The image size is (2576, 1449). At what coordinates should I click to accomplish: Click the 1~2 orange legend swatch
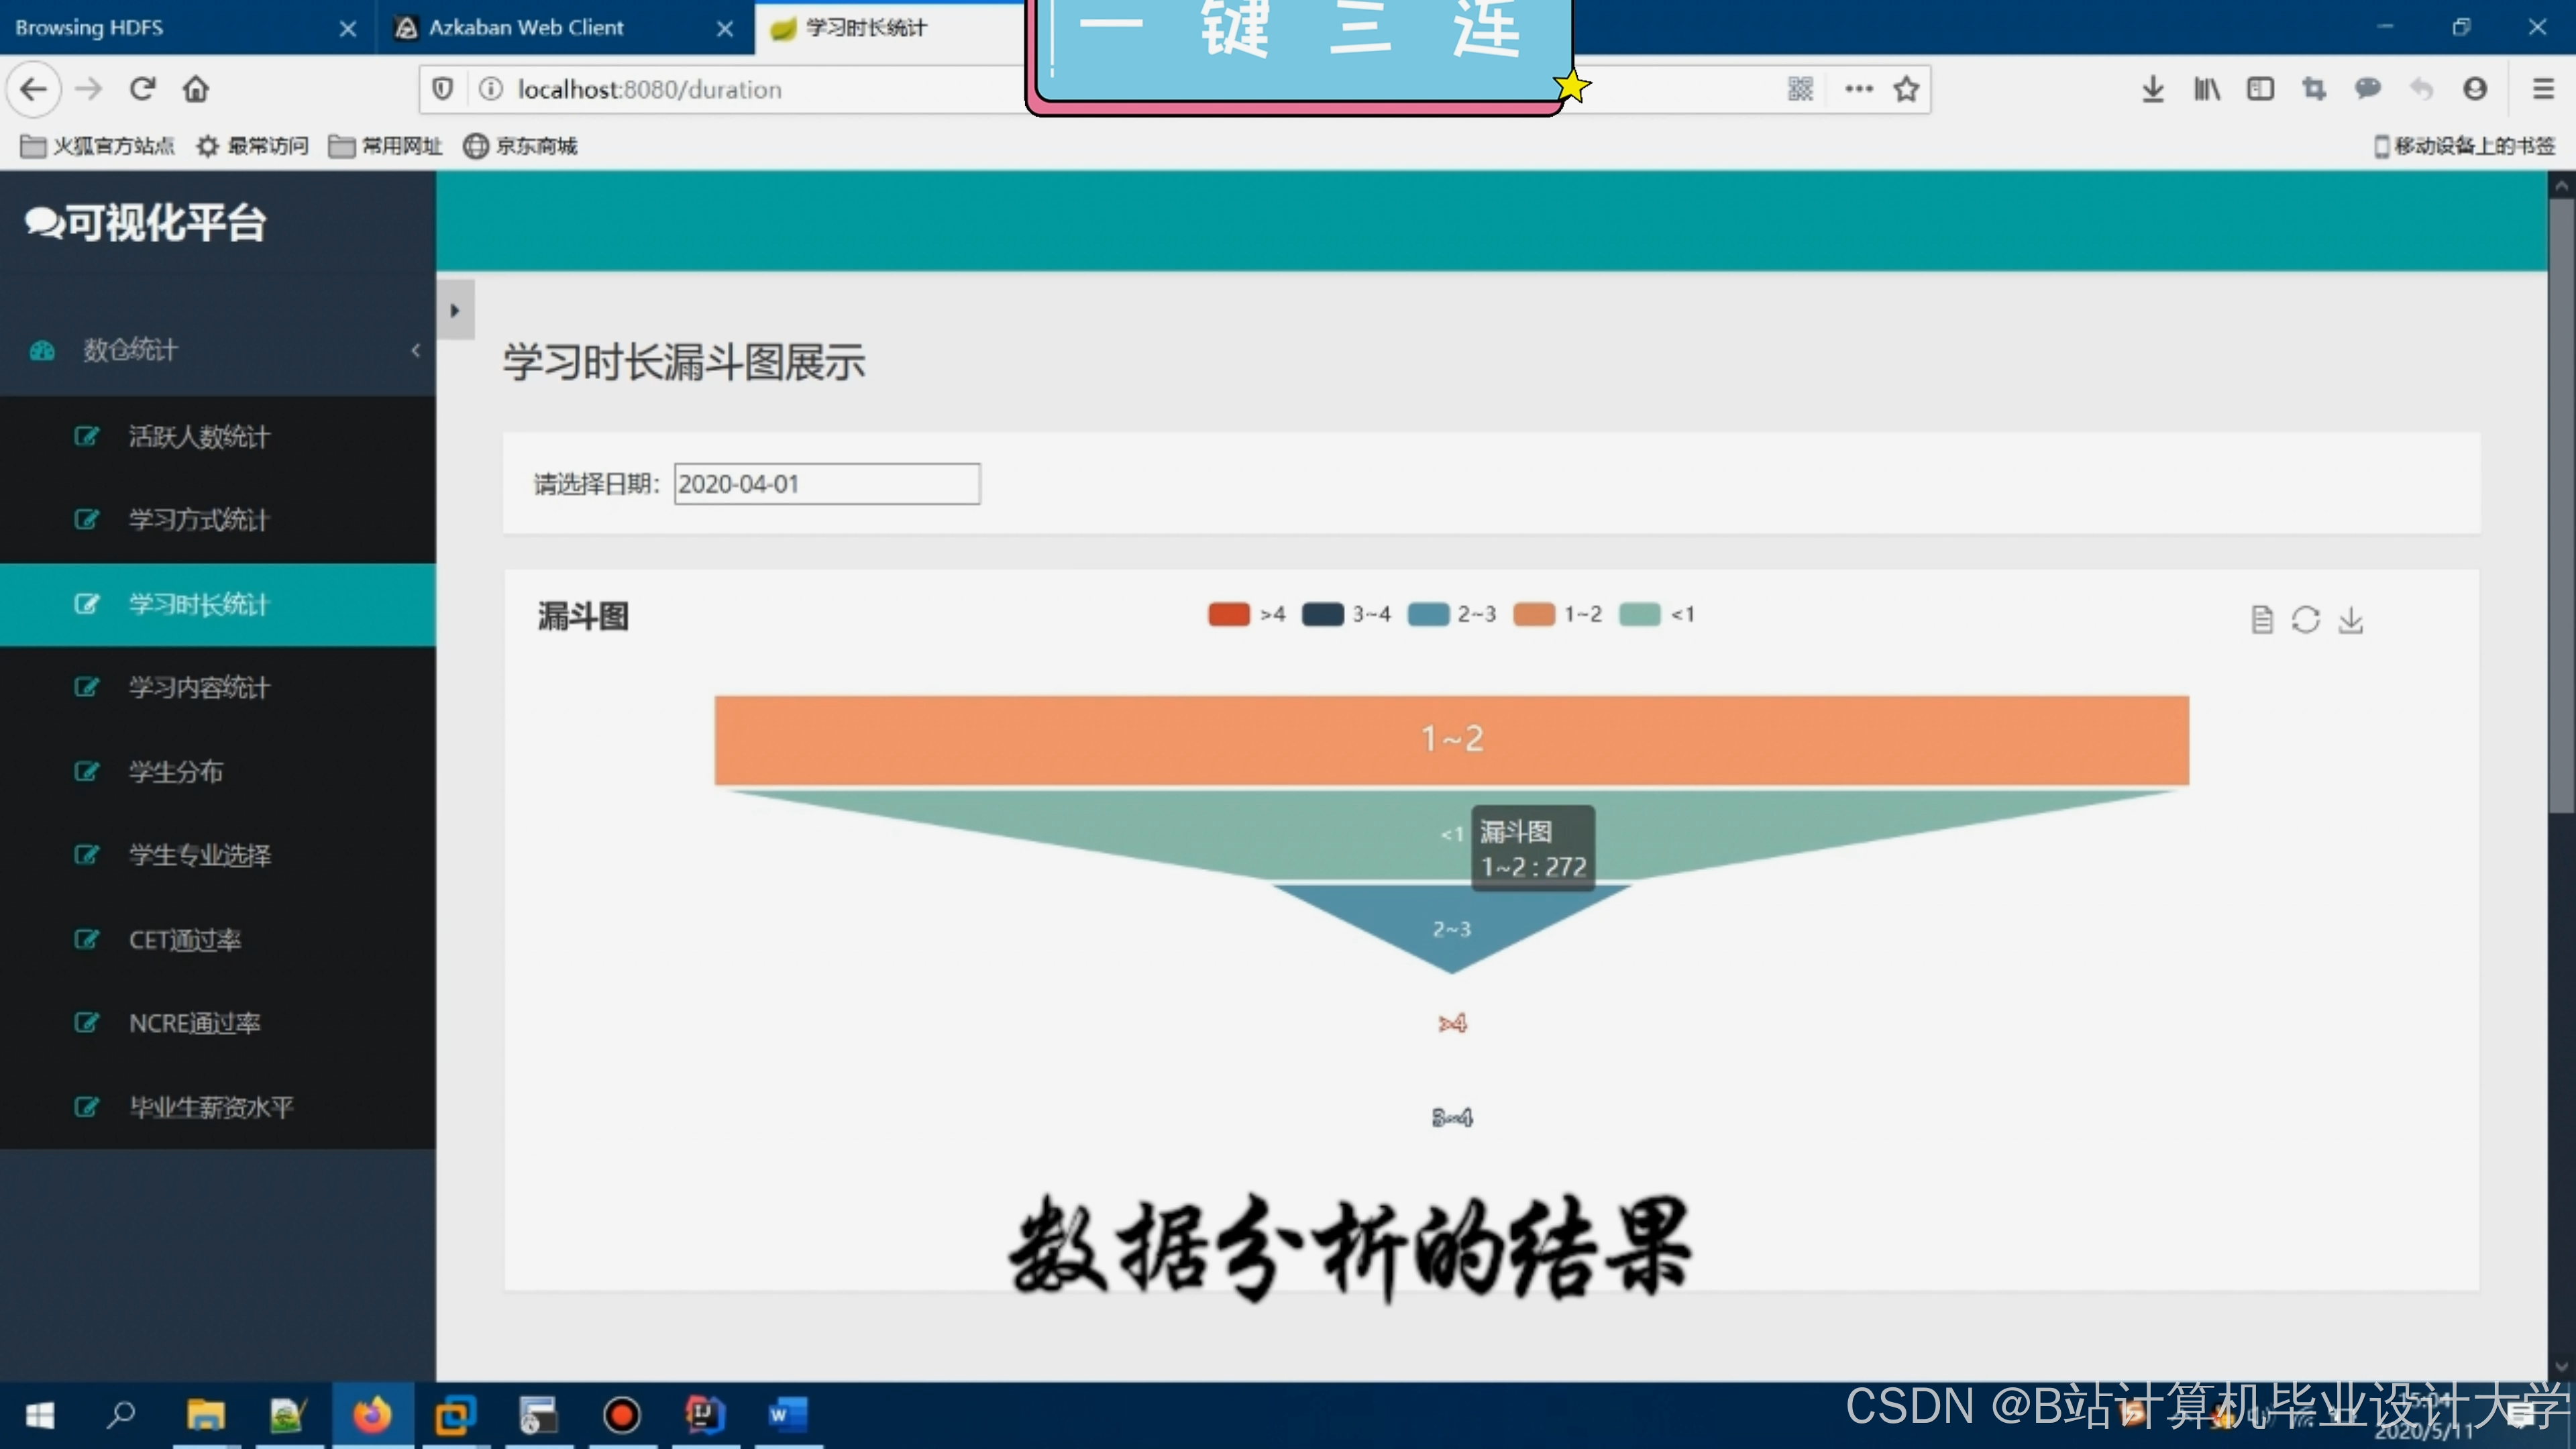(1534, 614)
